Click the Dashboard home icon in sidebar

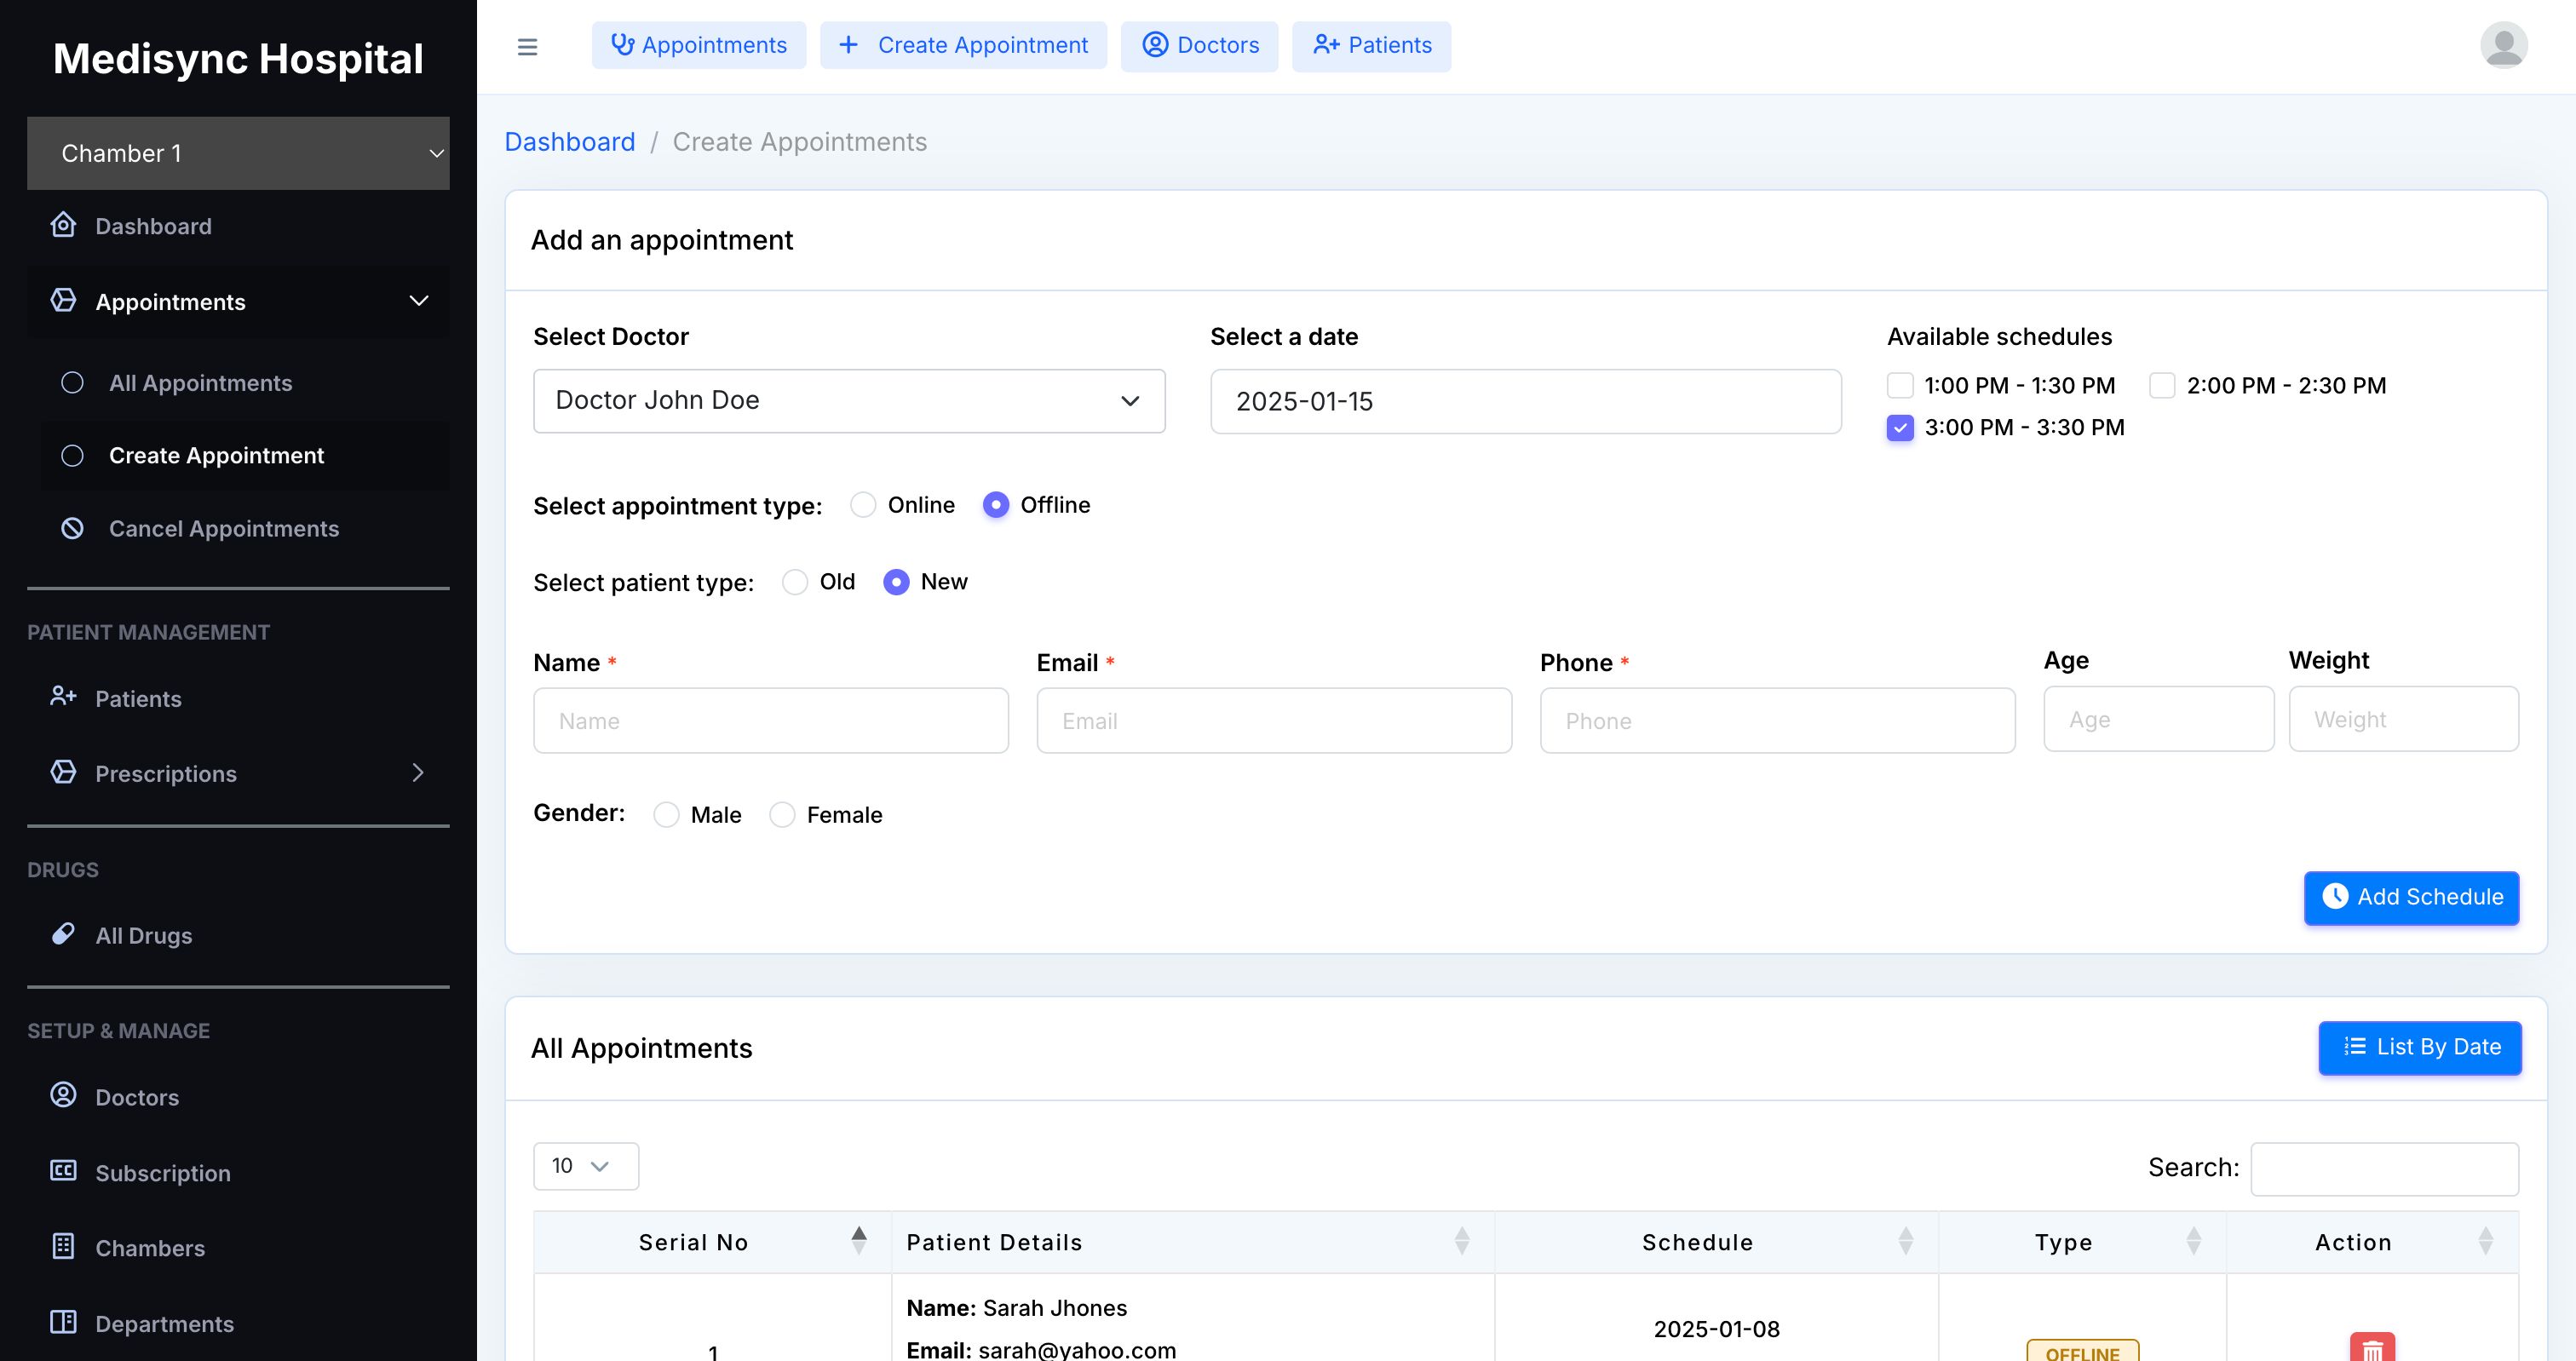point(63,225)
